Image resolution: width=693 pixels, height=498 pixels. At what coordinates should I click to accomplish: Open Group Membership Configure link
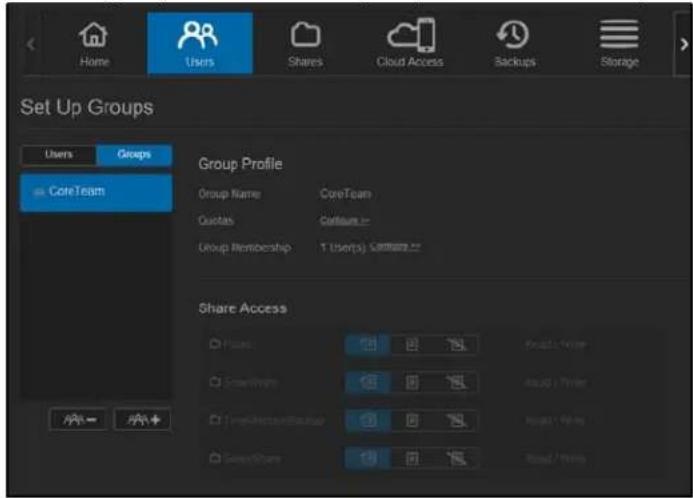tap(395, 247)
